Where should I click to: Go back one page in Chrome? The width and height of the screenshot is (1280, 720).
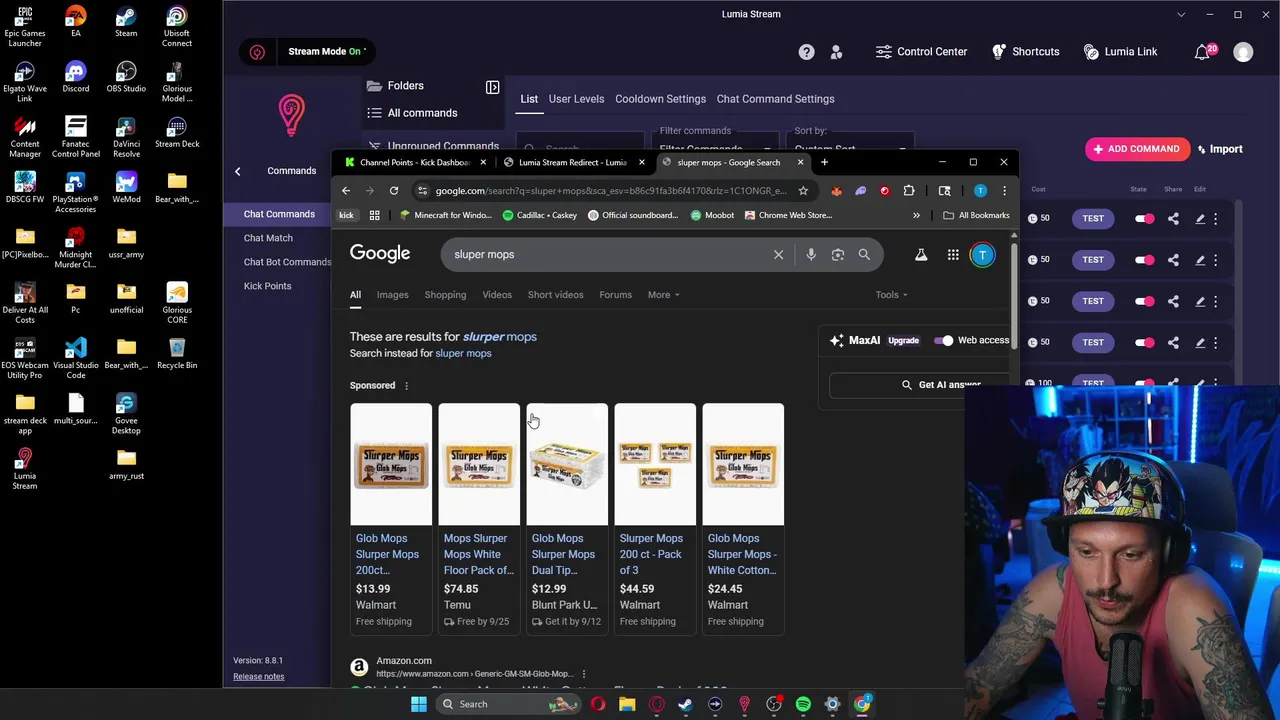click(x=346, y=191)
